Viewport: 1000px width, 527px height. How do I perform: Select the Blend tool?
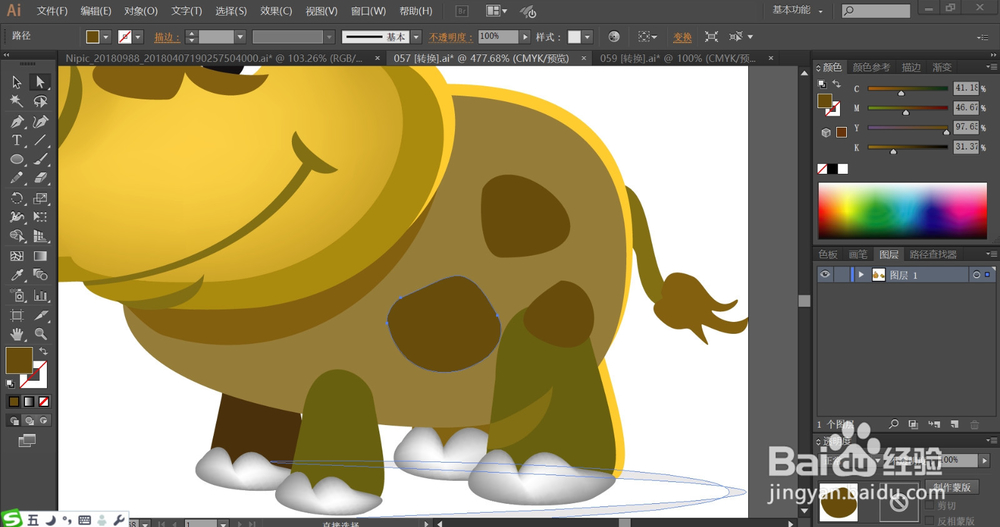[x=40, y=275]
